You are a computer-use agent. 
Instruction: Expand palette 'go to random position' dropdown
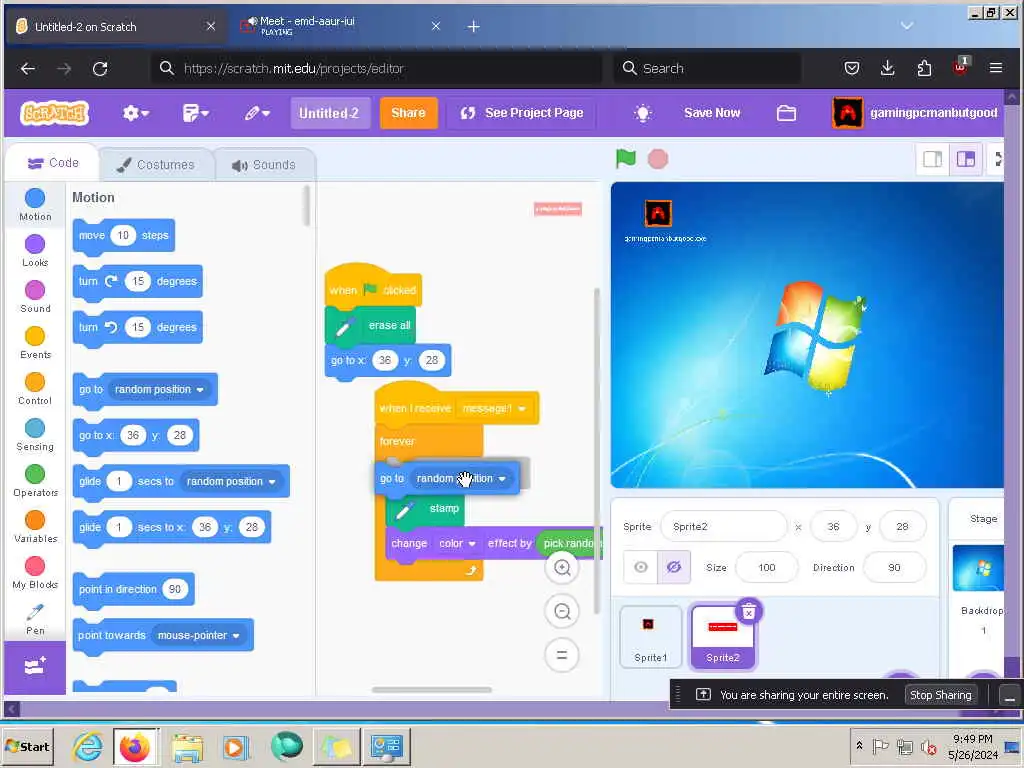(x=200, y=390)
